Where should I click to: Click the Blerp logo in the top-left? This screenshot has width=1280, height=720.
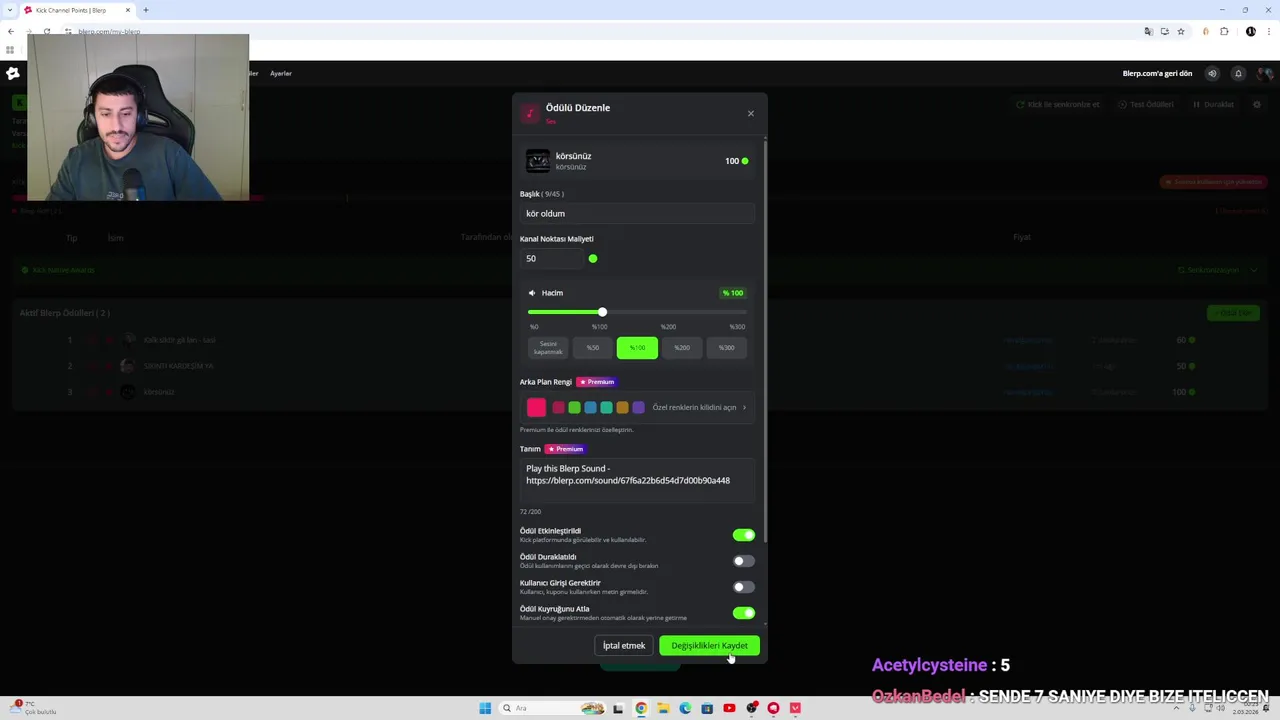click(12, 73)
